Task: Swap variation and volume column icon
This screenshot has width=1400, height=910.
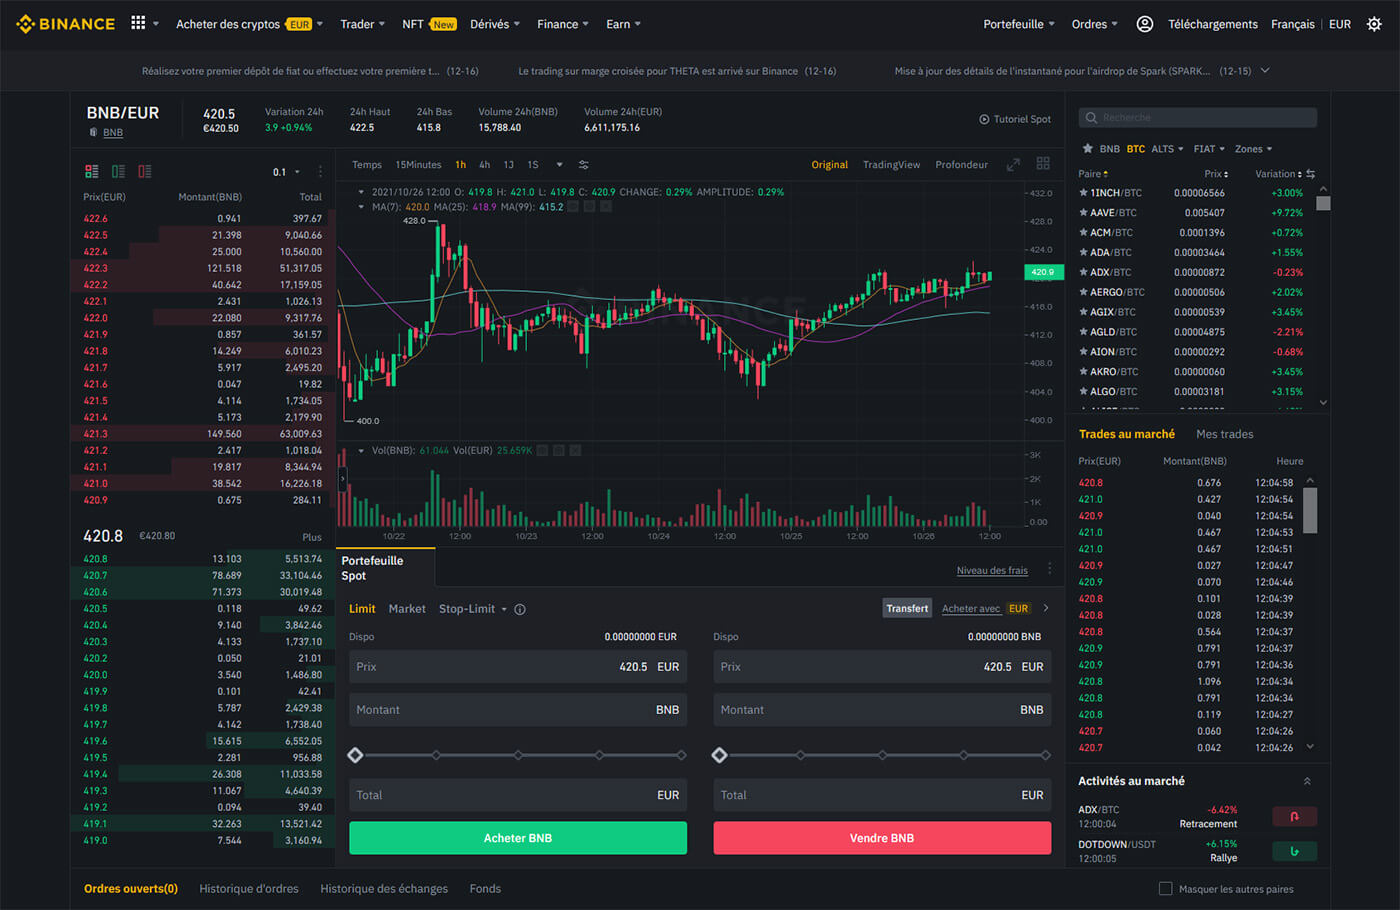Action: point(1310,174)
